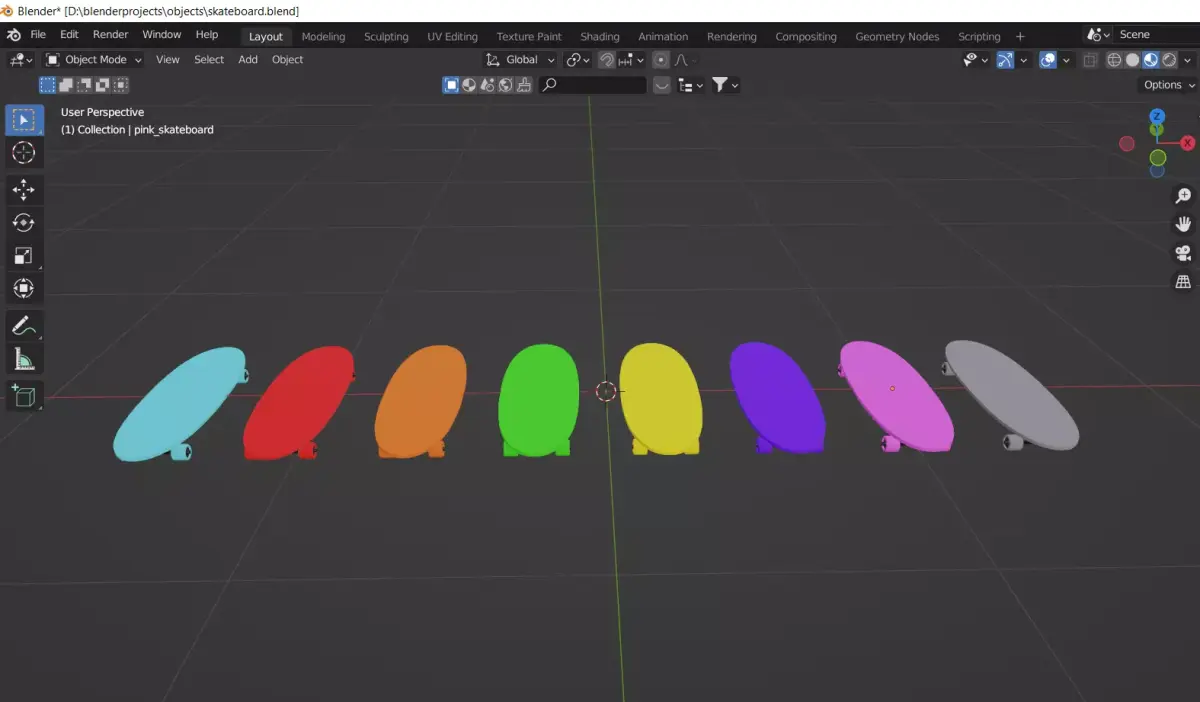Viewport: 1200px width, 702px height.
Task: Click the search field with magnifier
Action: coord(594,86)
